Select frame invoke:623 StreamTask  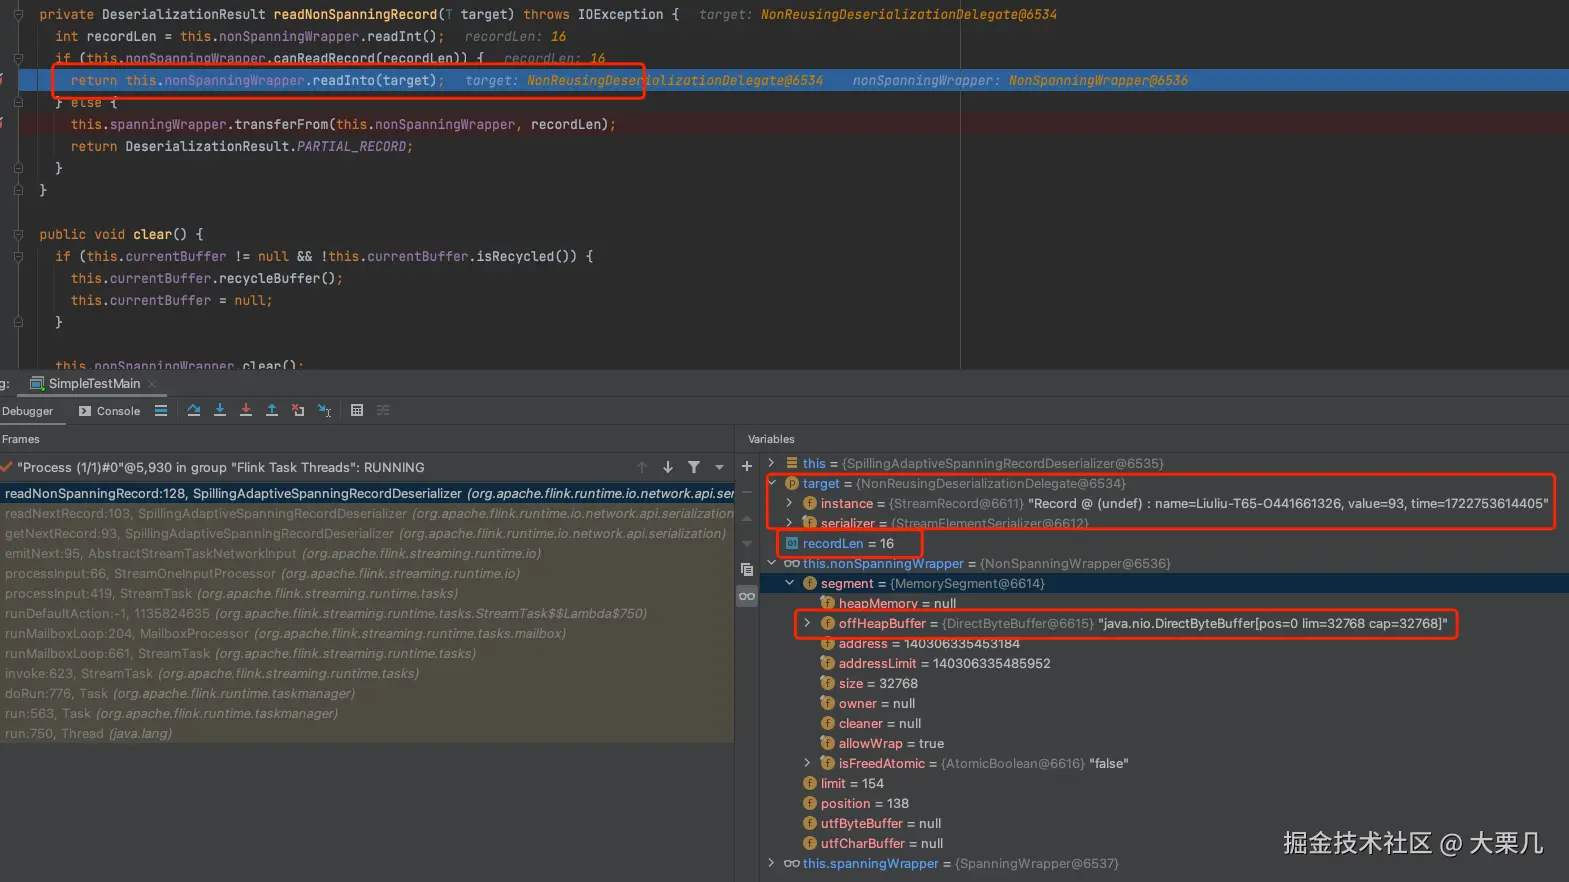coord(367,673)
